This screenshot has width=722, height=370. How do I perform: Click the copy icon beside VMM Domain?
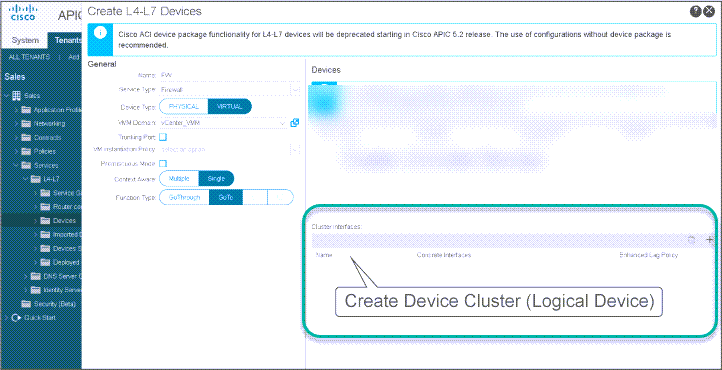tap(295, 123)
